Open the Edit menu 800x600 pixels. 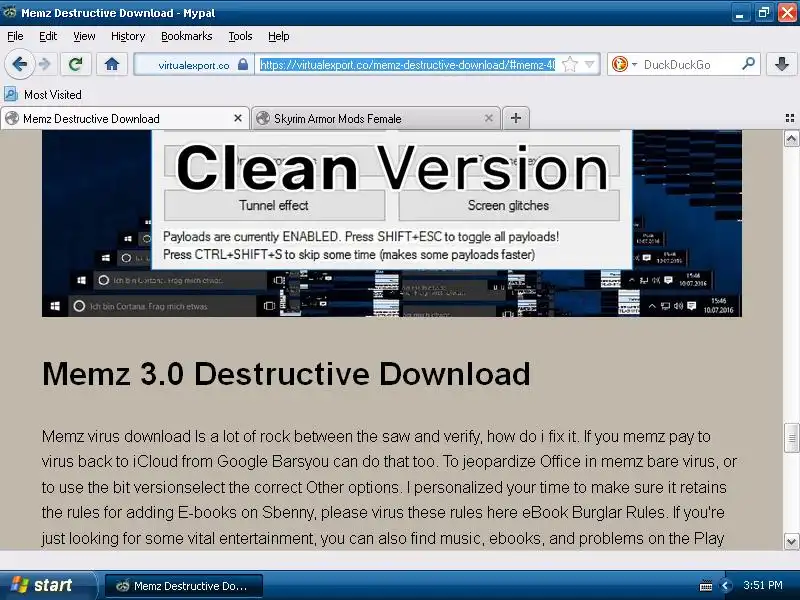click(48, 36)
